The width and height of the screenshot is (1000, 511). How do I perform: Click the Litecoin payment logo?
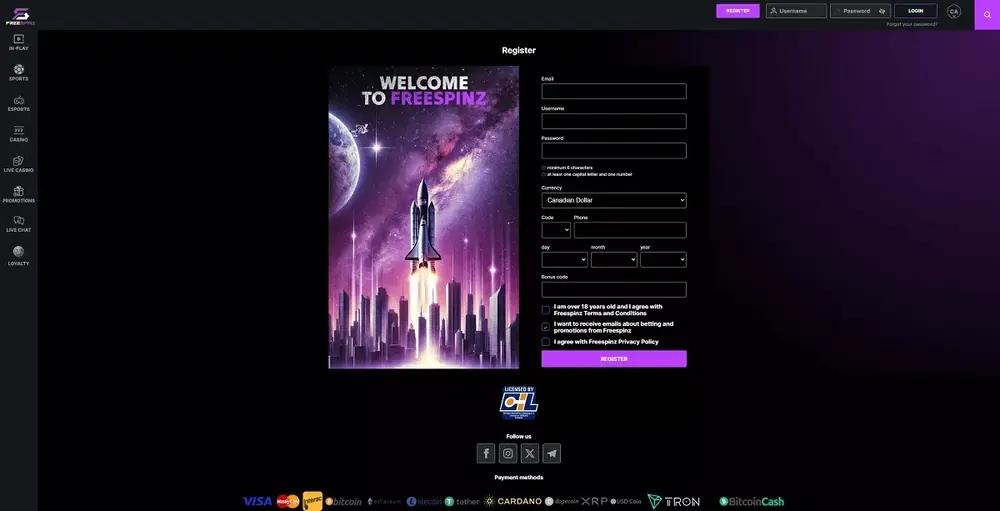point(424,501)
